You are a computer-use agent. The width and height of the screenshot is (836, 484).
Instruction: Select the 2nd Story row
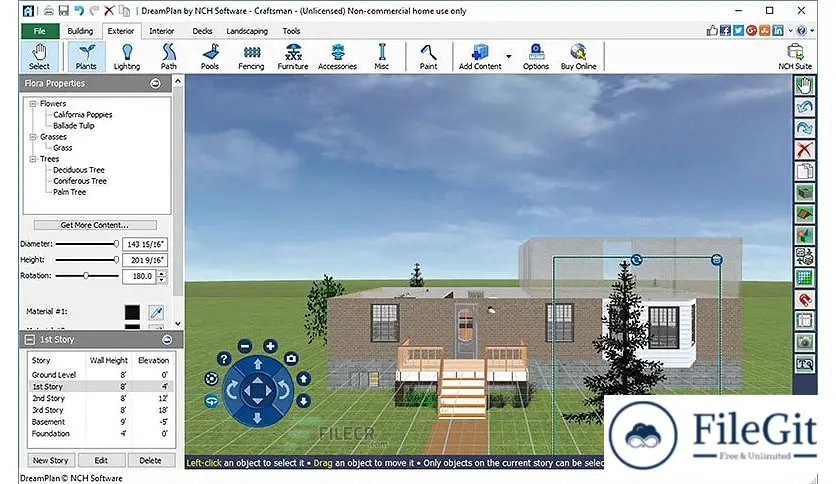click(x=99, y=398)
